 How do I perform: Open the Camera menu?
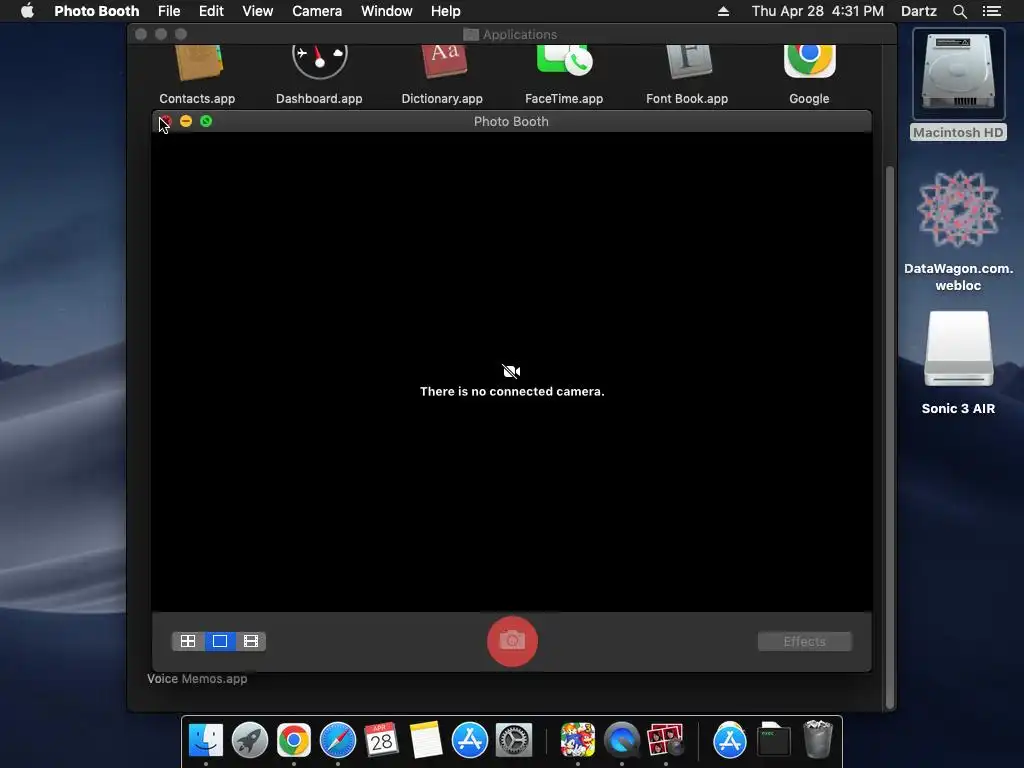[317, 11]
